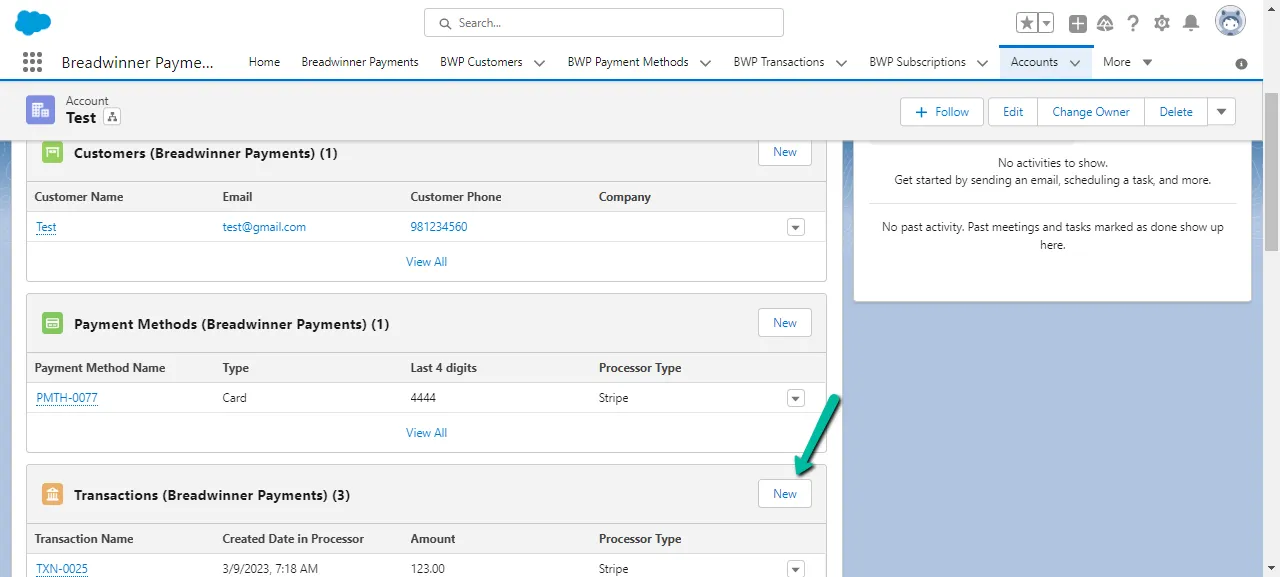Click the 123.00 amount cell
The height and width of the screenshot is (577, 1280).
[427, 569]
